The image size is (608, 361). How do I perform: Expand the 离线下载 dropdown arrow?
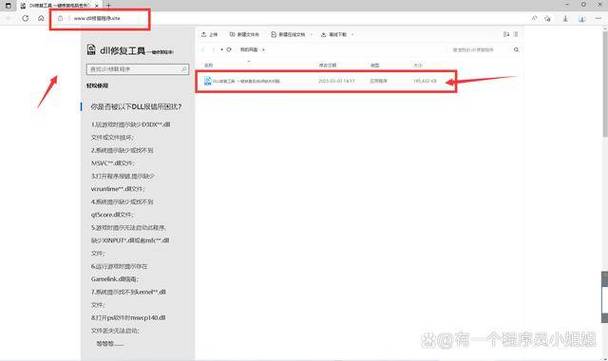(352, 35)
